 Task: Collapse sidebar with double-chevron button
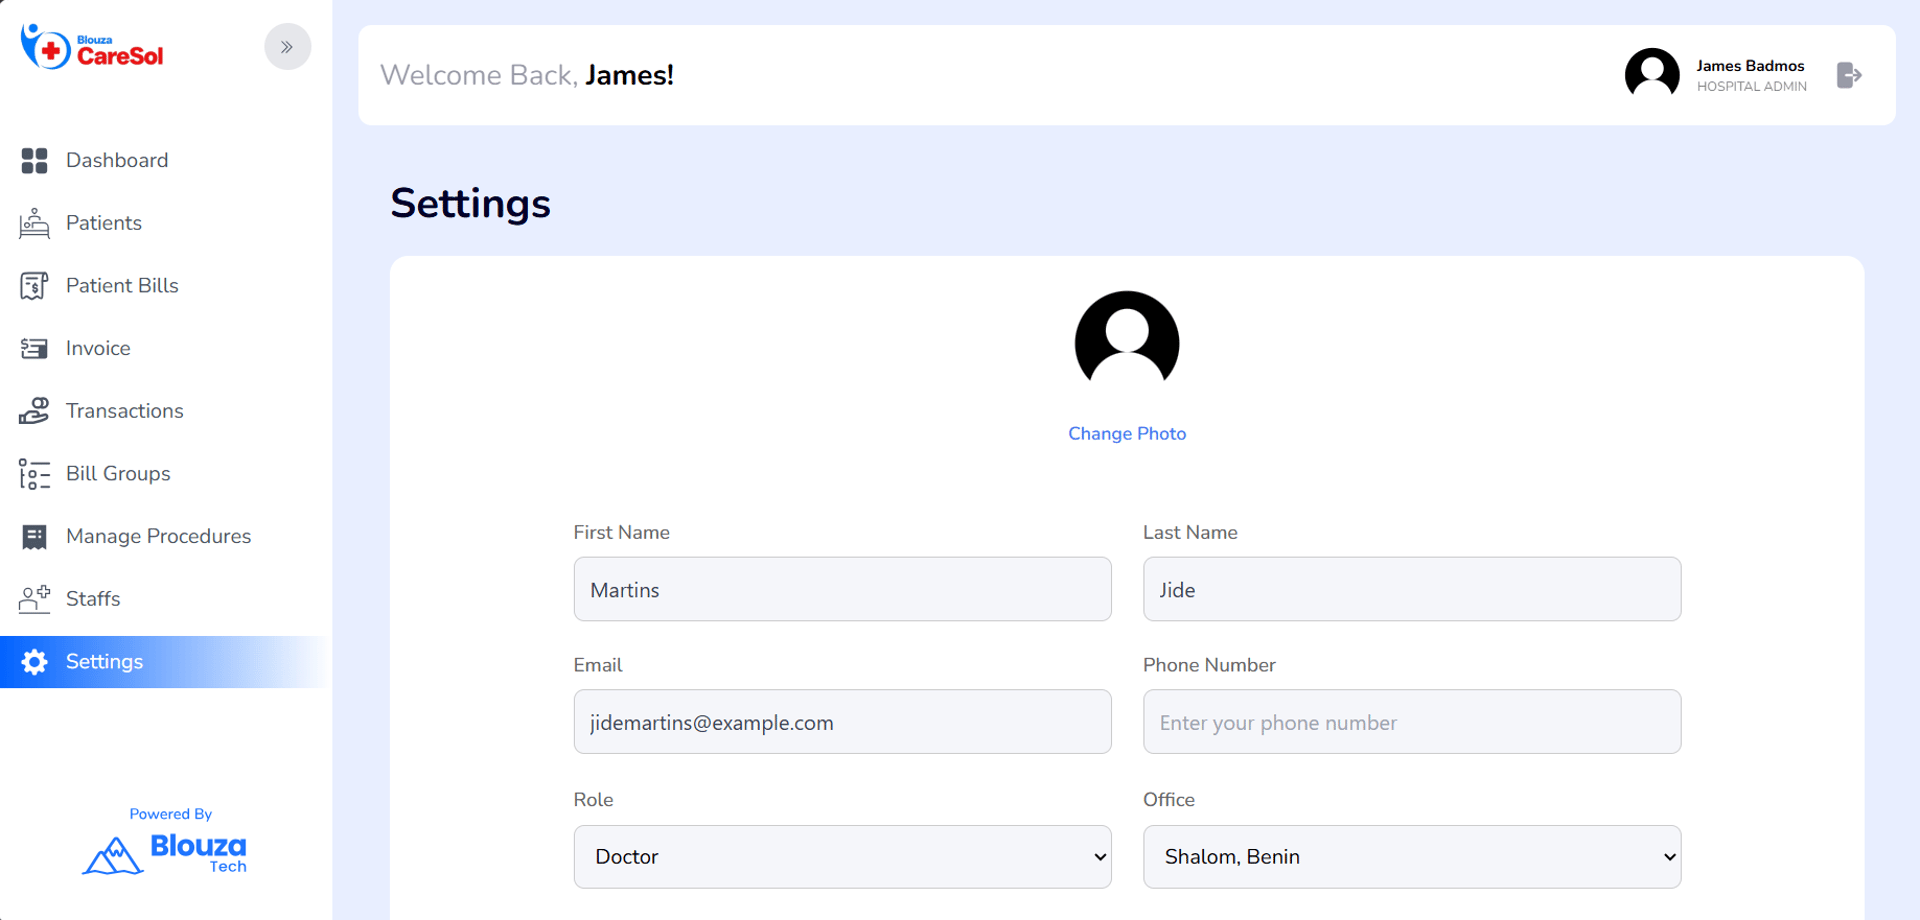tap(287, 47)
